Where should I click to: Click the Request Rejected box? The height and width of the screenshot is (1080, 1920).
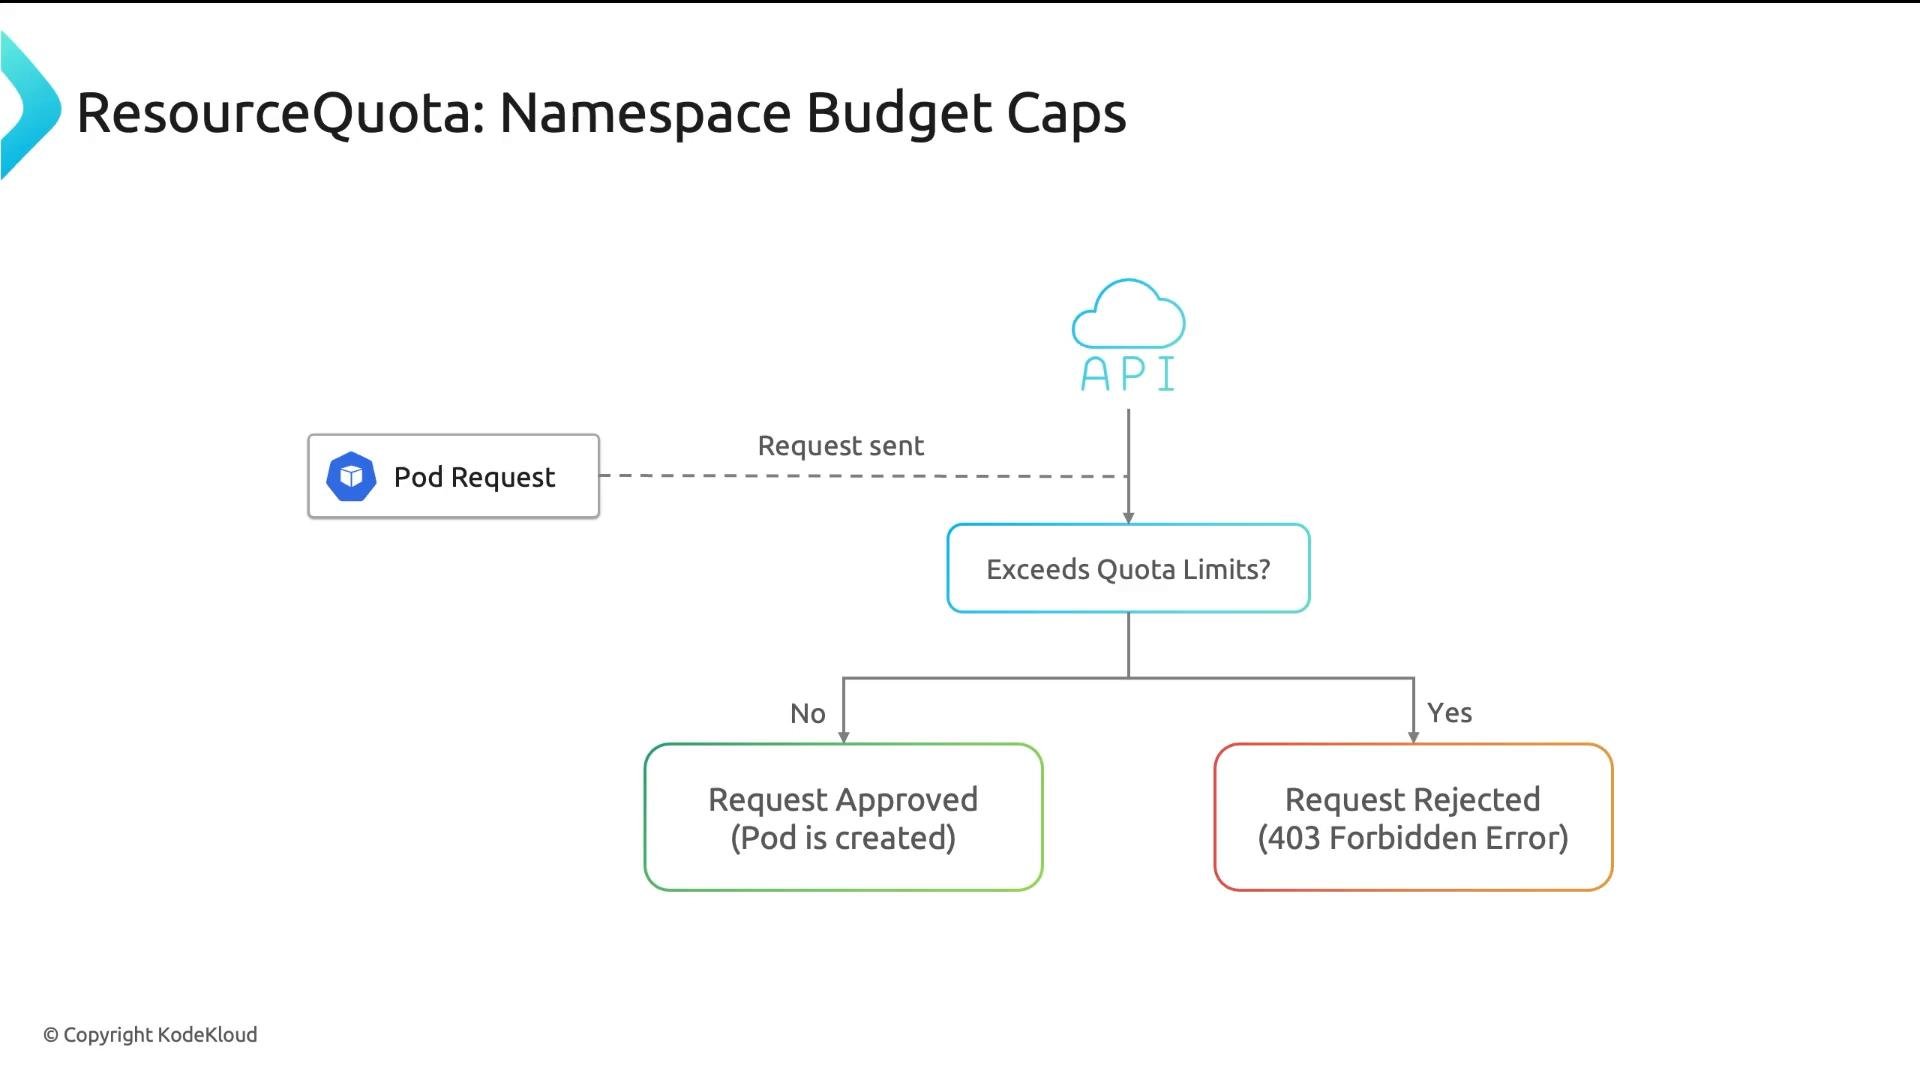(1413, 817)
